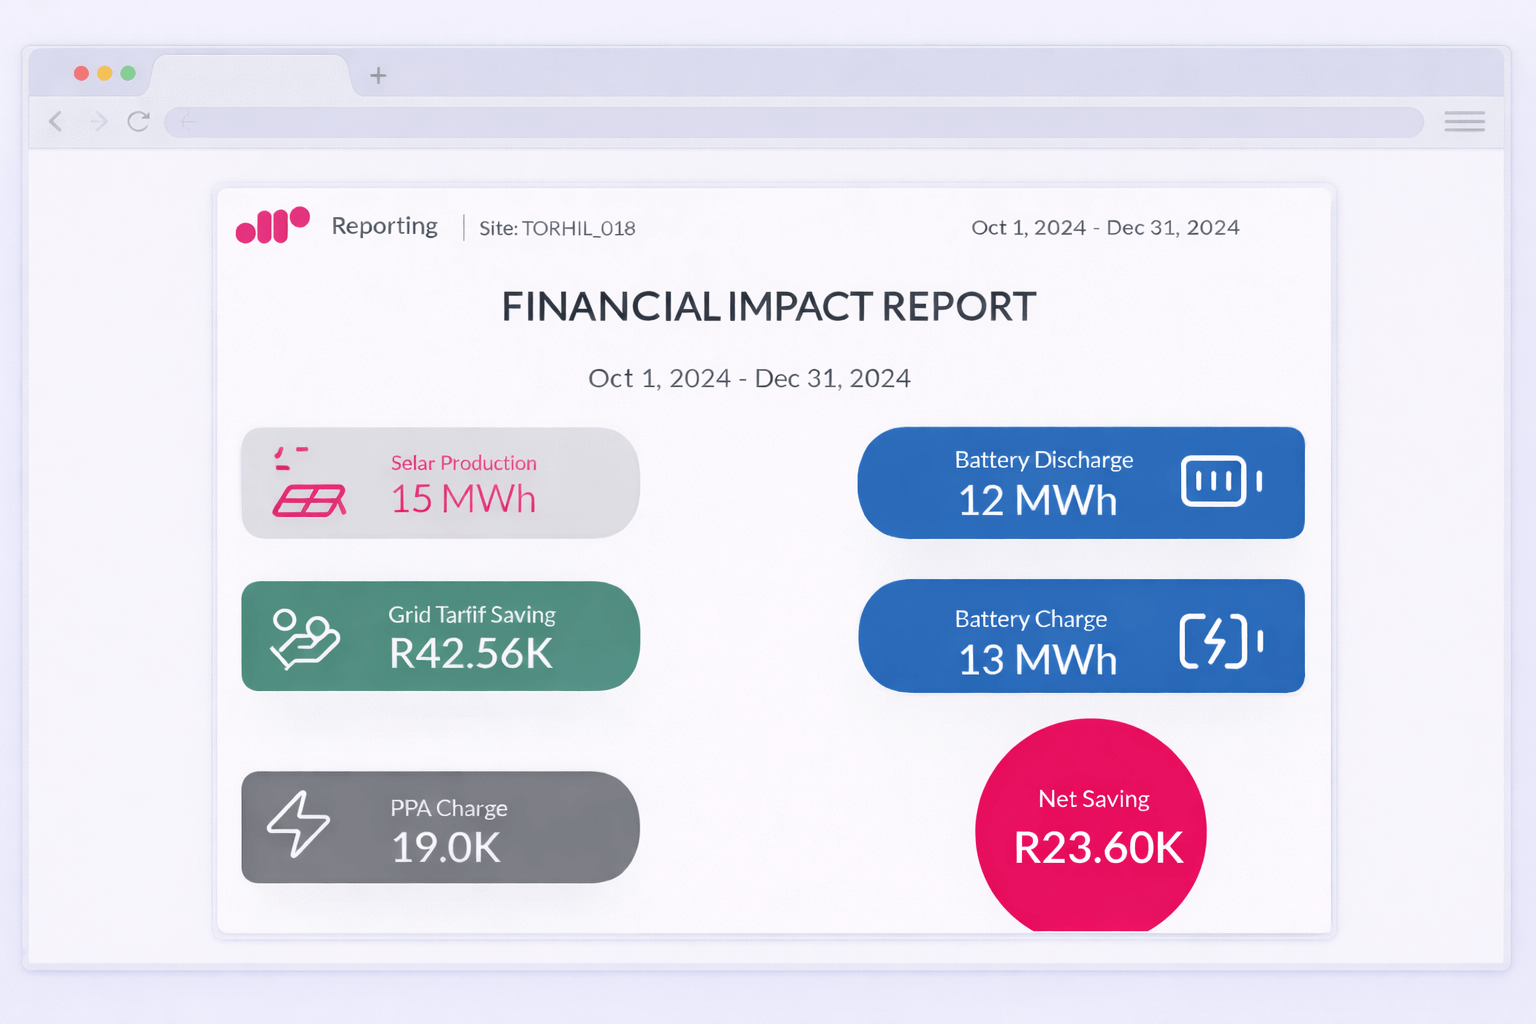Select the Grid Tariff Saving R42.56K value

(470, 653)
